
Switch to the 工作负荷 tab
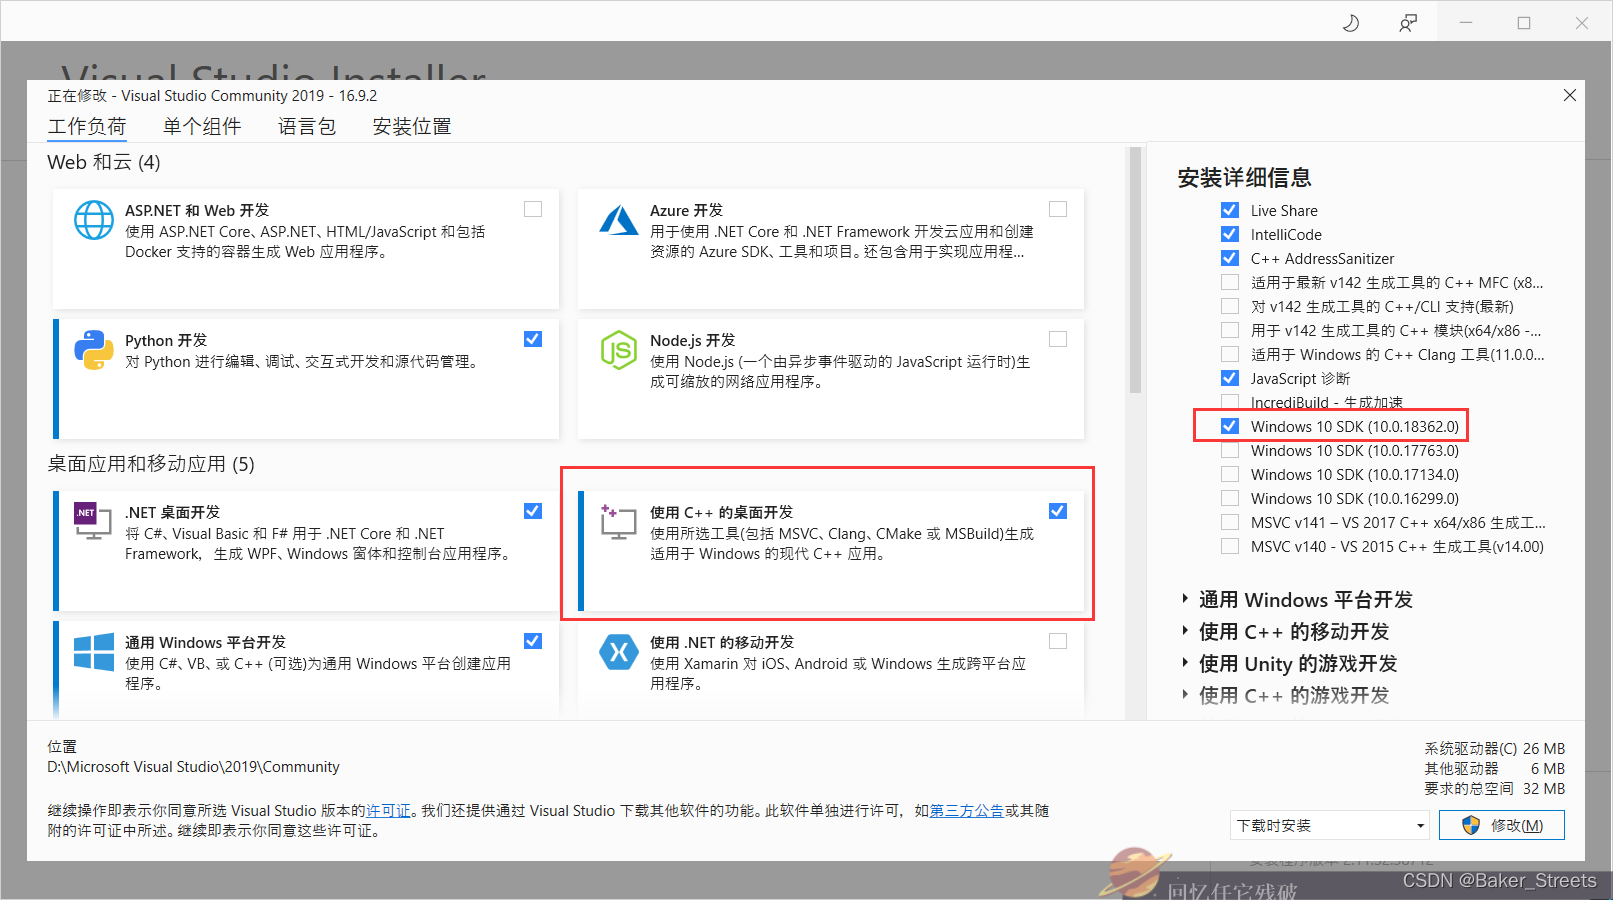tap(87, 126)
